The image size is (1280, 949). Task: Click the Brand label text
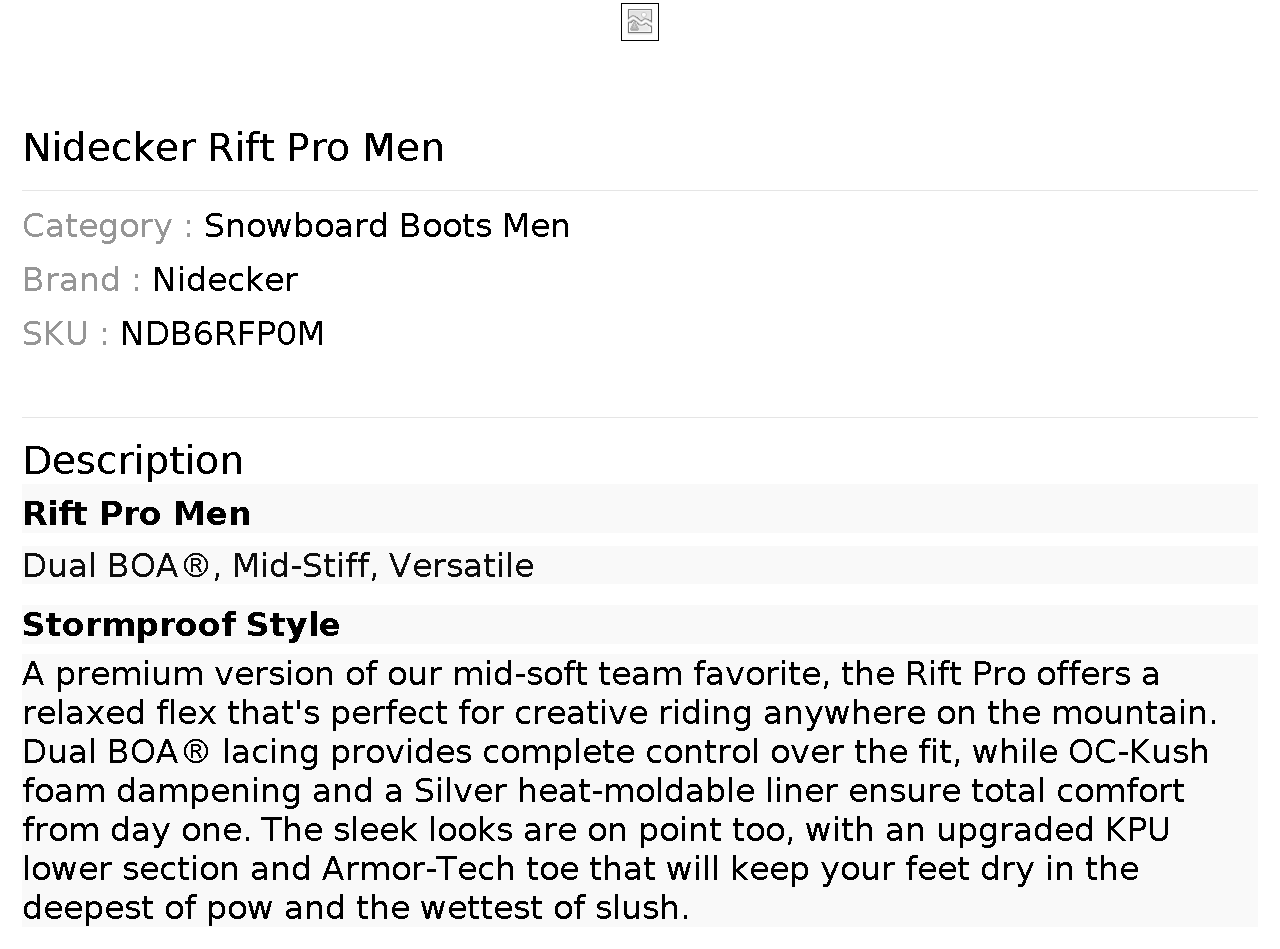pos(71,280)
